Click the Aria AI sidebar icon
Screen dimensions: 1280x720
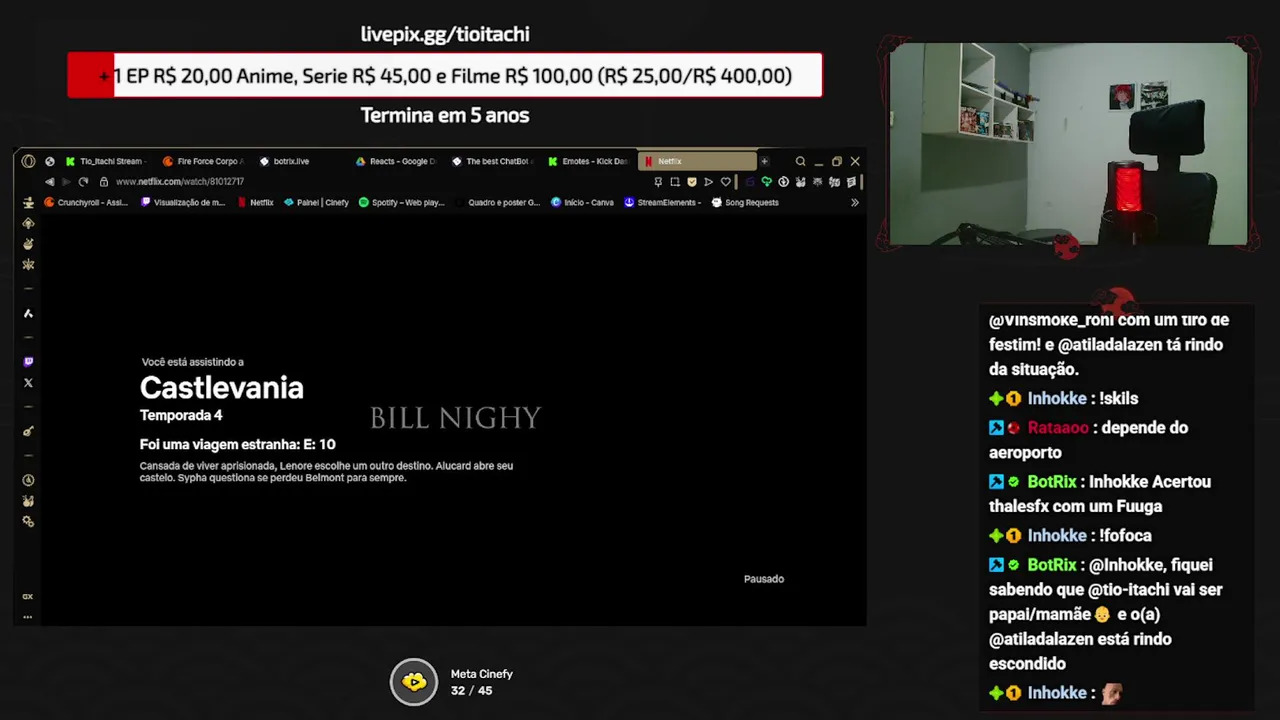pyautogui.click(x=28, y=314)
